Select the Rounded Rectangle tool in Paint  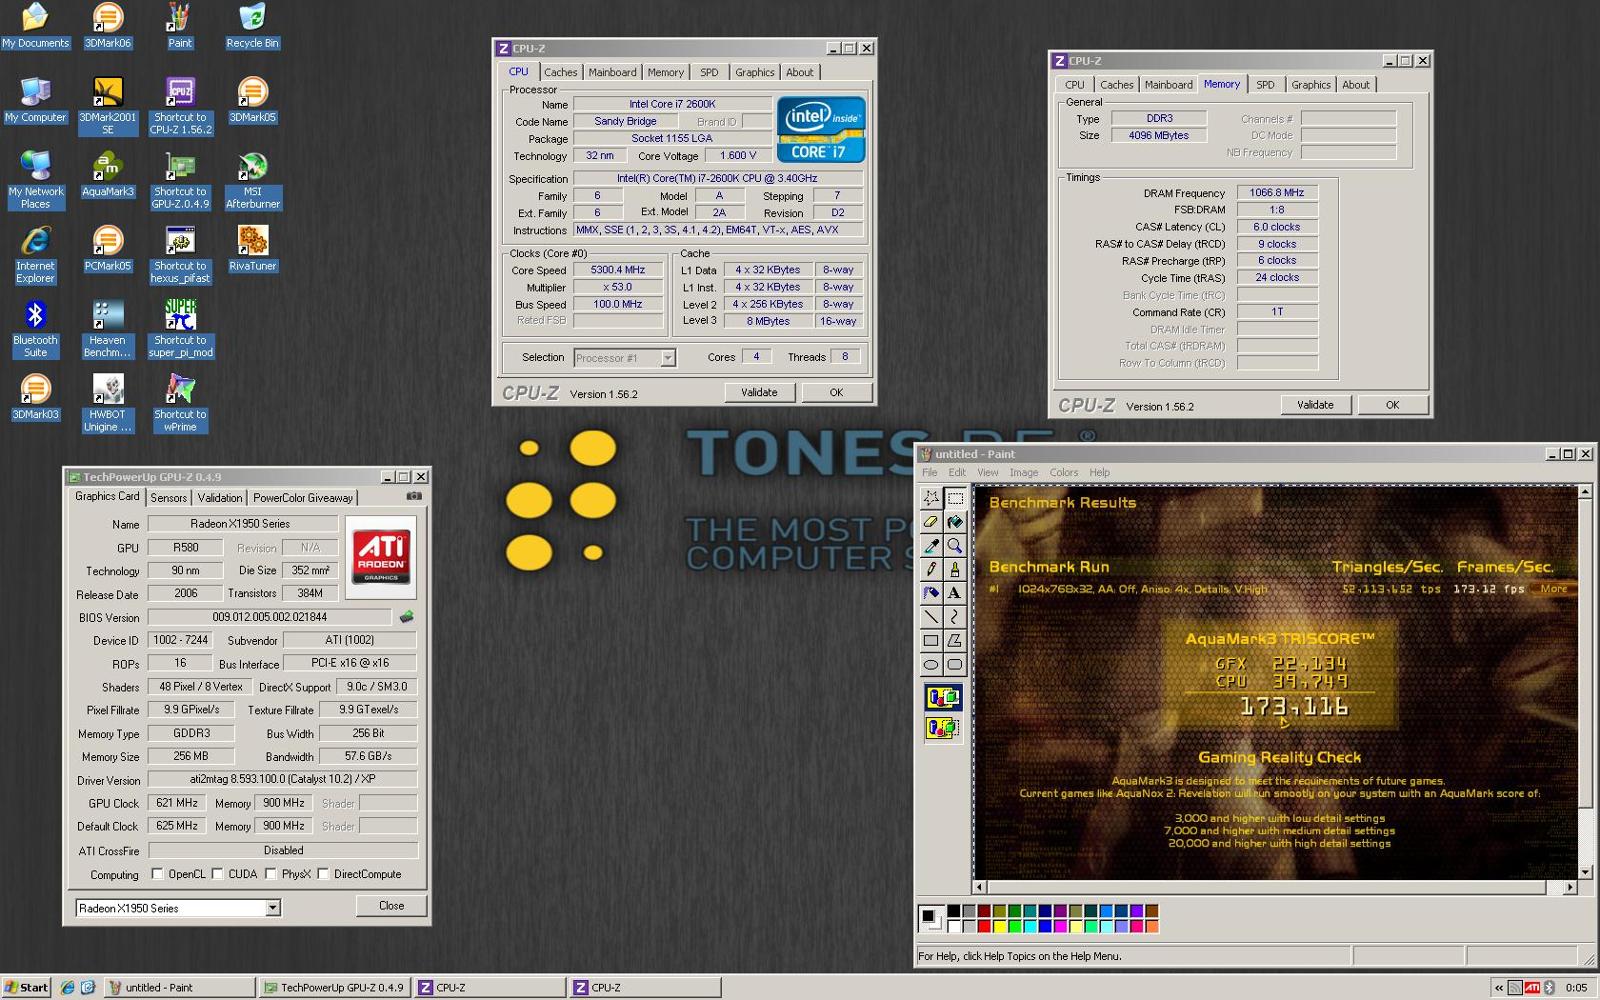955,665
